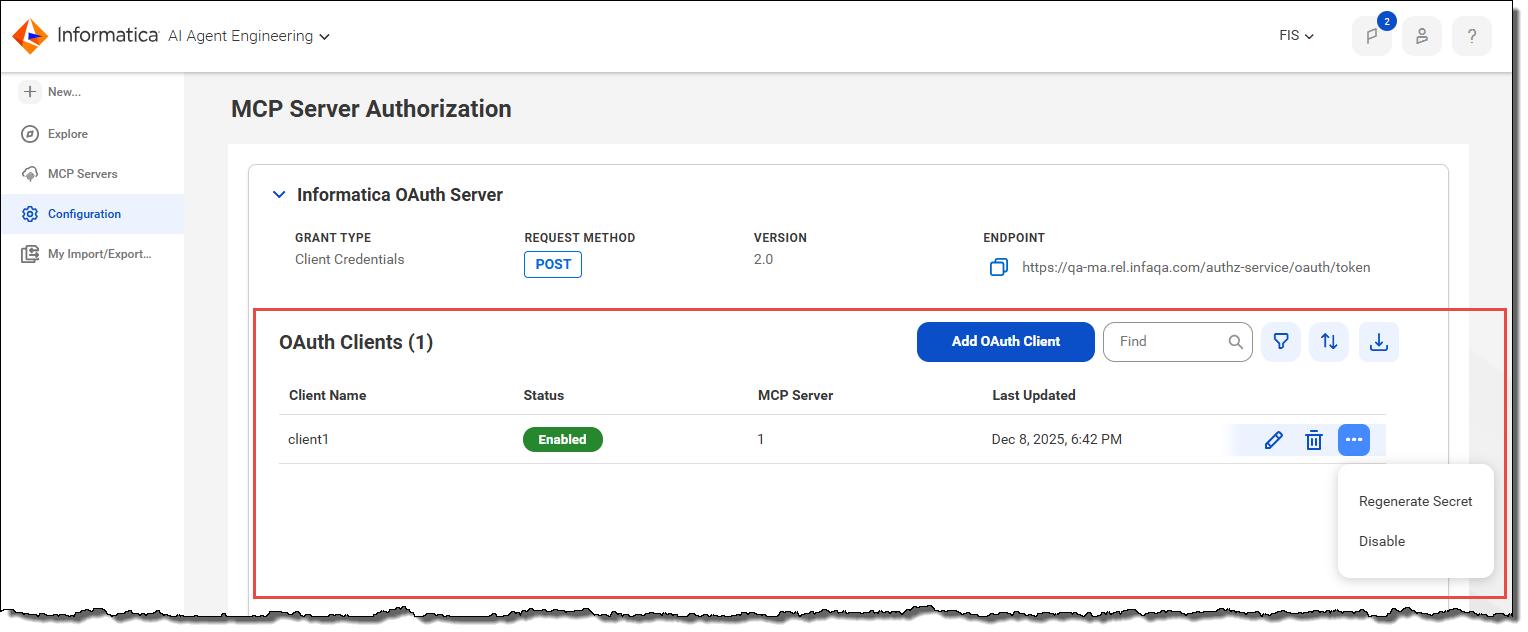1528x632 pixels.
Task: Open the FIS organization dropdown
Action: (1297, 36)
